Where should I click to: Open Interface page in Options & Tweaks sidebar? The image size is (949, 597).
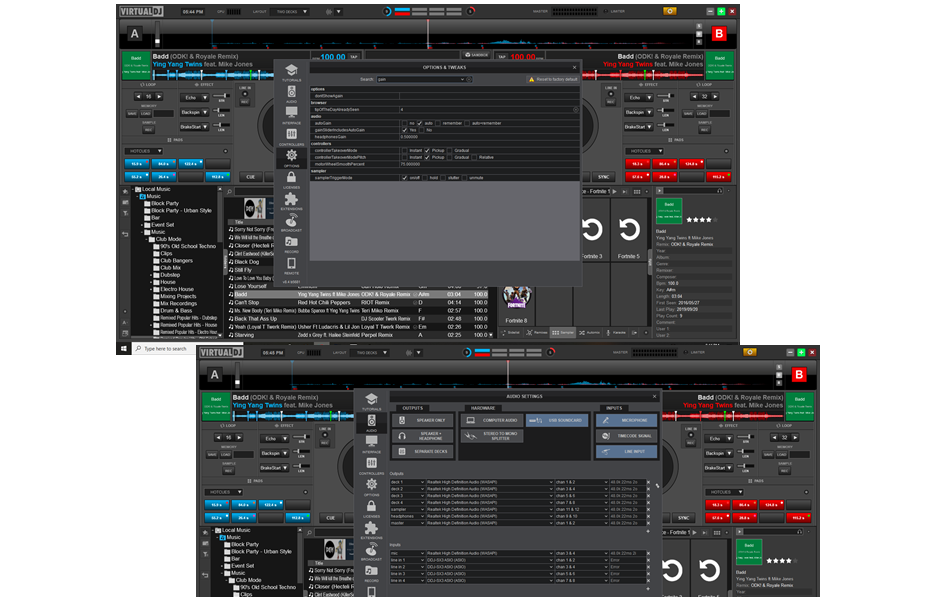point(291,114)
